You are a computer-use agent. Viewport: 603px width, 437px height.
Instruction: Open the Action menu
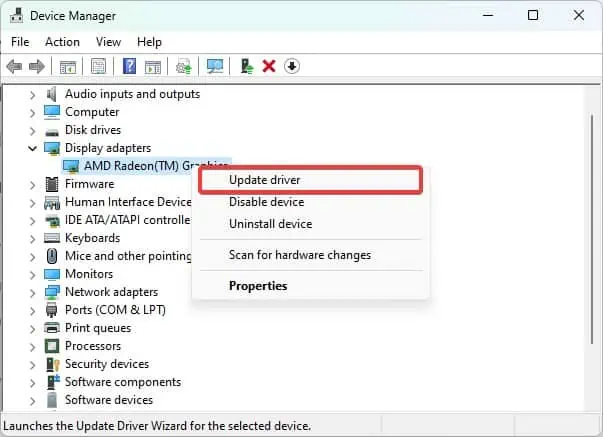point(62,42)
